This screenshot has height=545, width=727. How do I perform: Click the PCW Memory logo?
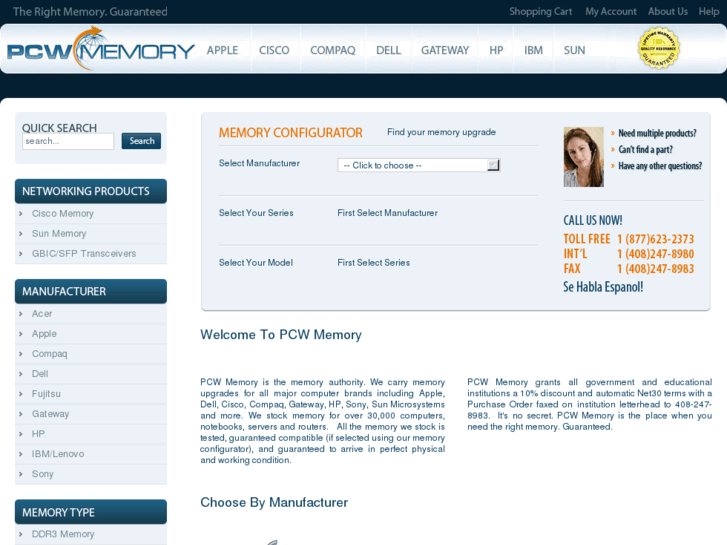click(x=101, y=49)
